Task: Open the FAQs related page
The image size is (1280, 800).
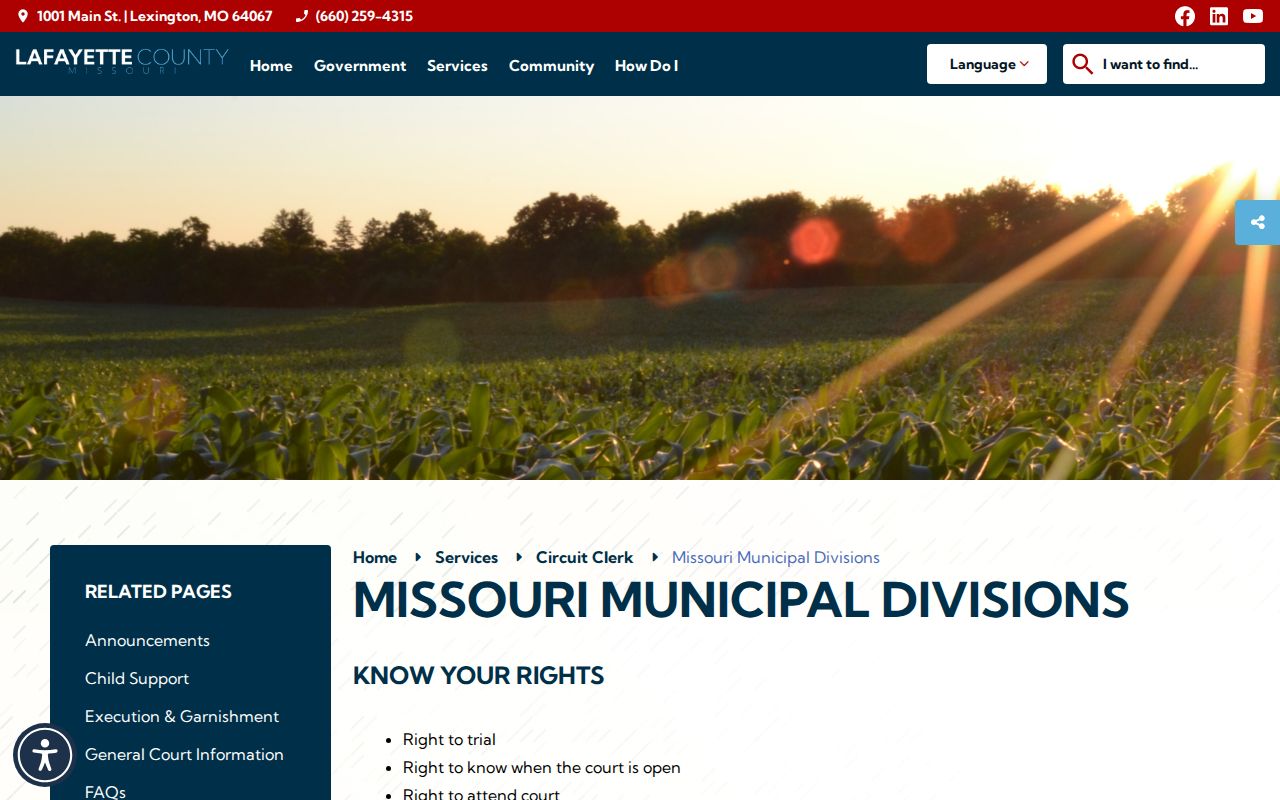Action: (105, 791)
